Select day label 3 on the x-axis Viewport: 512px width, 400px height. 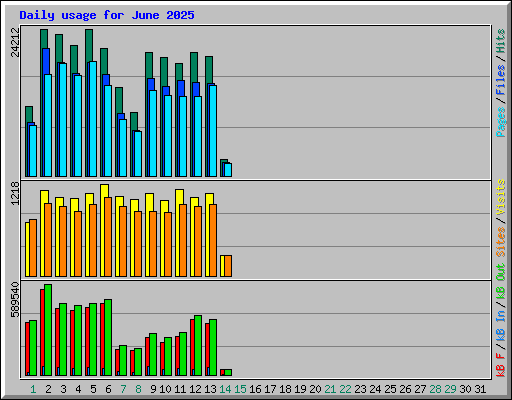[x=63, y=389]
